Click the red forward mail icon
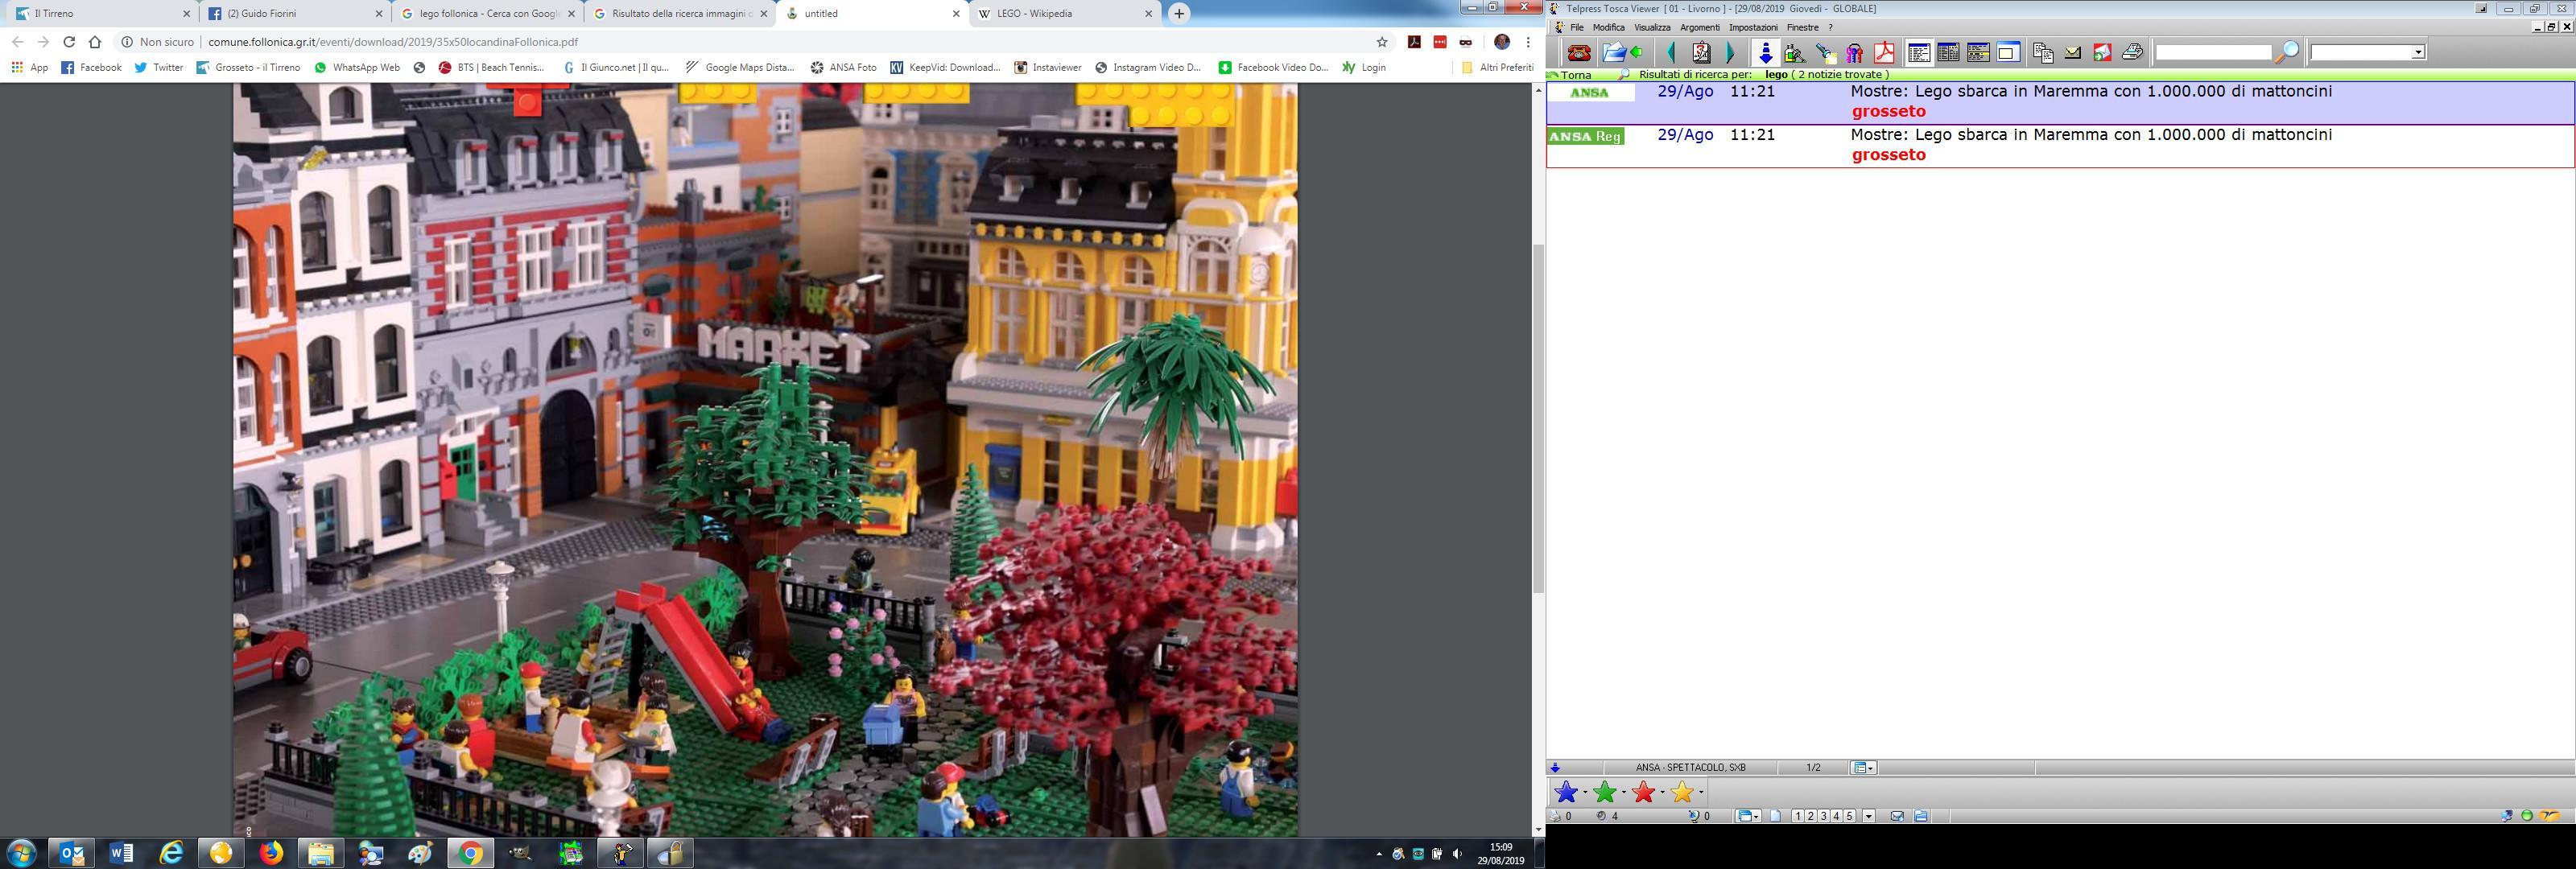This screenshot has height=869, width=2576. click(2102, 52)
